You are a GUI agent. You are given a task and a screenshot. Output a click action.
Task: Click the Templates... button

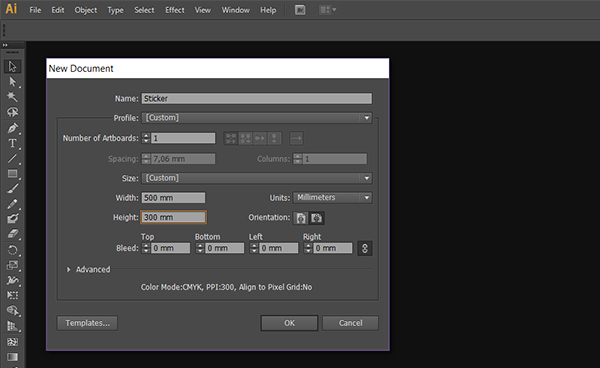point(87,323)
